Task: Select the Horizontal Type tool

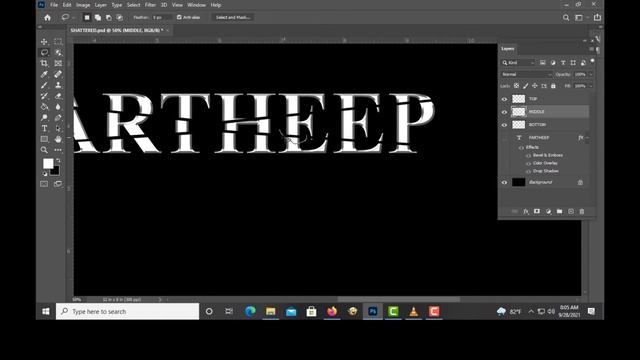Action: click(44, 128)
